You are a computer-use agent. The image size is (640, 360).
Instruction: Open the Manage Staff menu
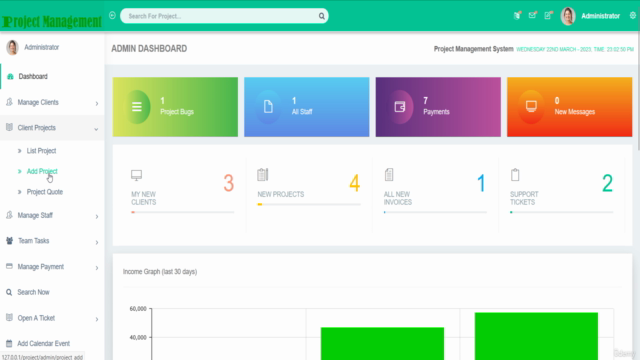(x=52, y=215)
